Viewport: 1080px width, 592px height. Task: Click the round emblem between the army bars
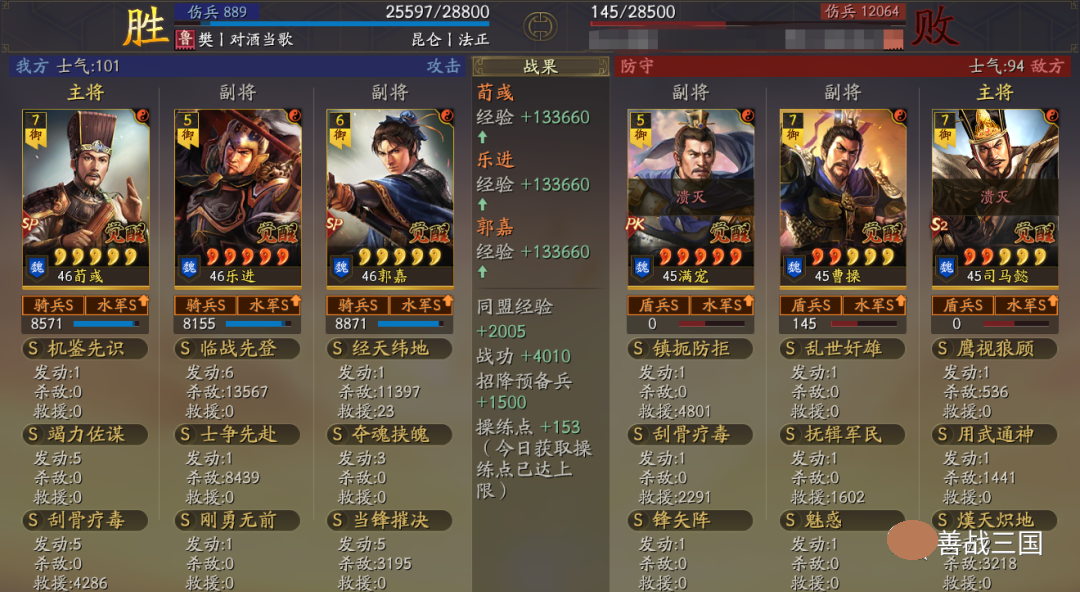point(540,27)
